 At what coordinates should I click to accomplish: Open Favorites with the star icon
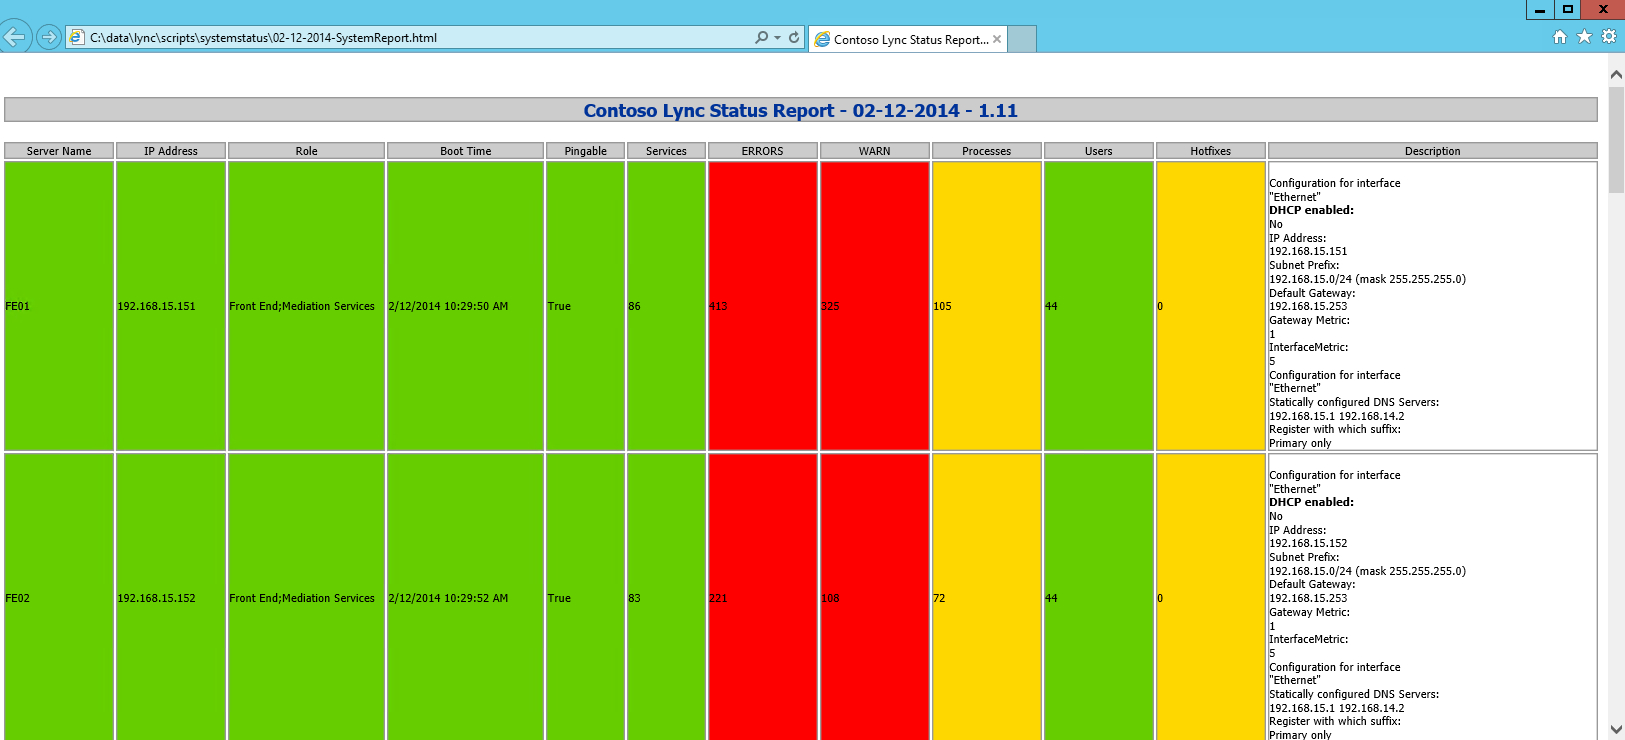point(1584,37)
